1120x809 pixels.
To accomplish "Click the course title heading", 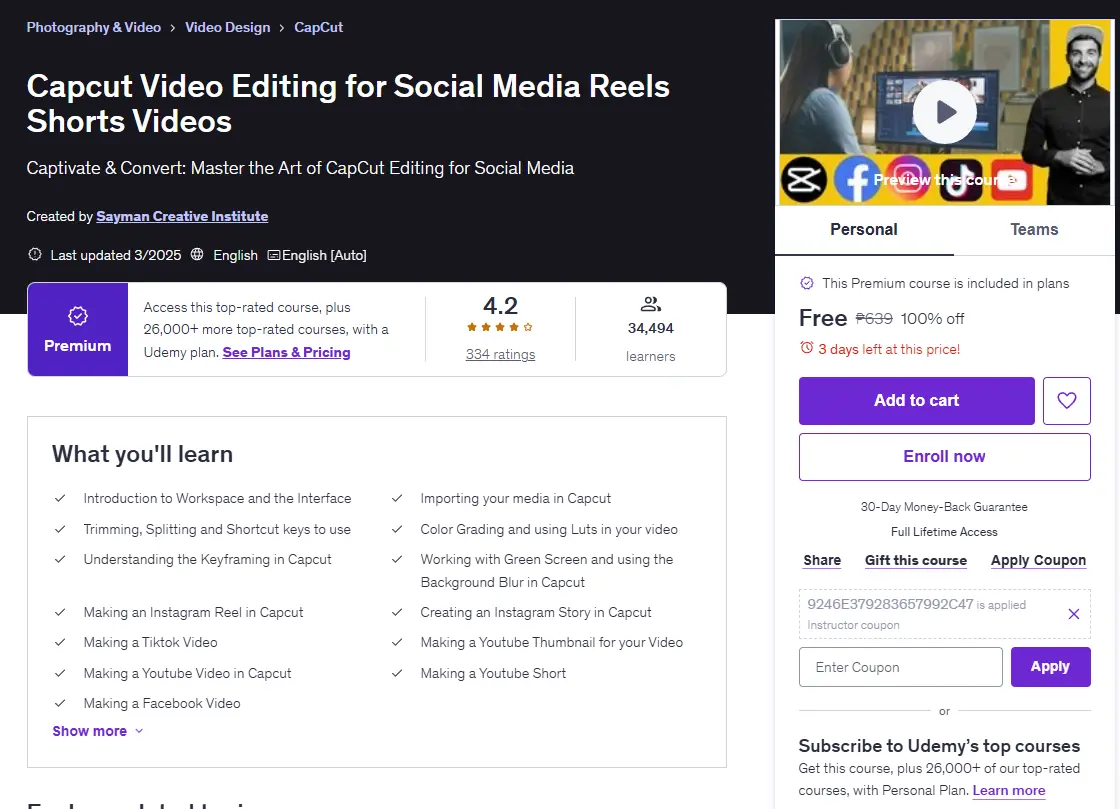I will point(348,104).
